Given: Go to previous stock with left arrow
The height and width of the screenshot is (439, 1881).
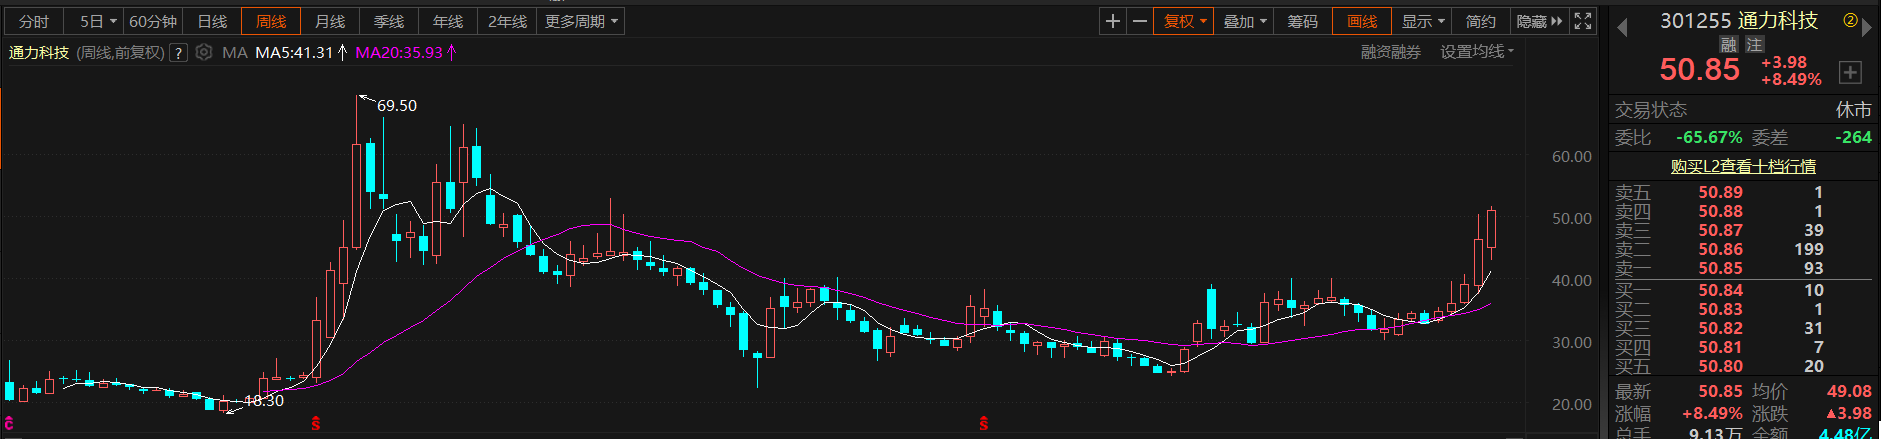Looking at the screenshot, I should coord(1622,27).
